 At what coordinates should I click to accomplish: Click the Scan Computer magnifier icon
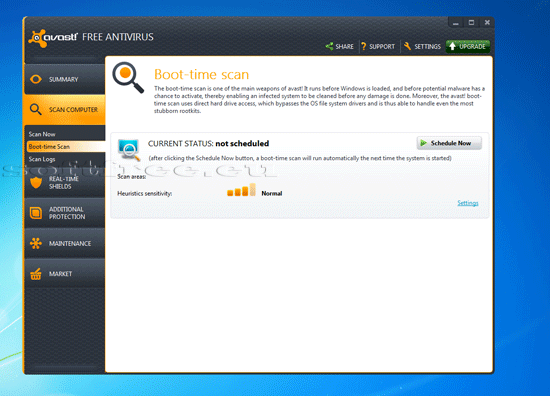pyautogui.click(x=35, y=109)
